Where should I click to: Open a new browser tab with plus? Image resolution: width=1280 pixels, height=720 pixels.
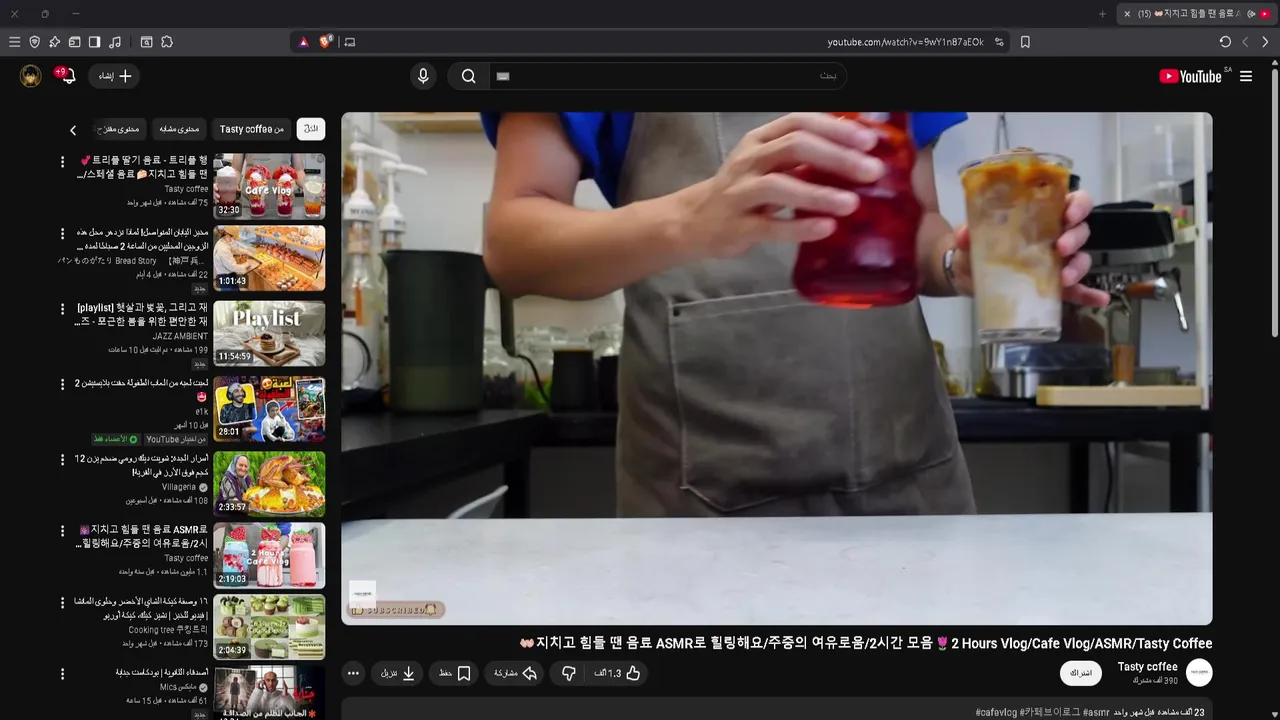click(x=1102, y=14)
